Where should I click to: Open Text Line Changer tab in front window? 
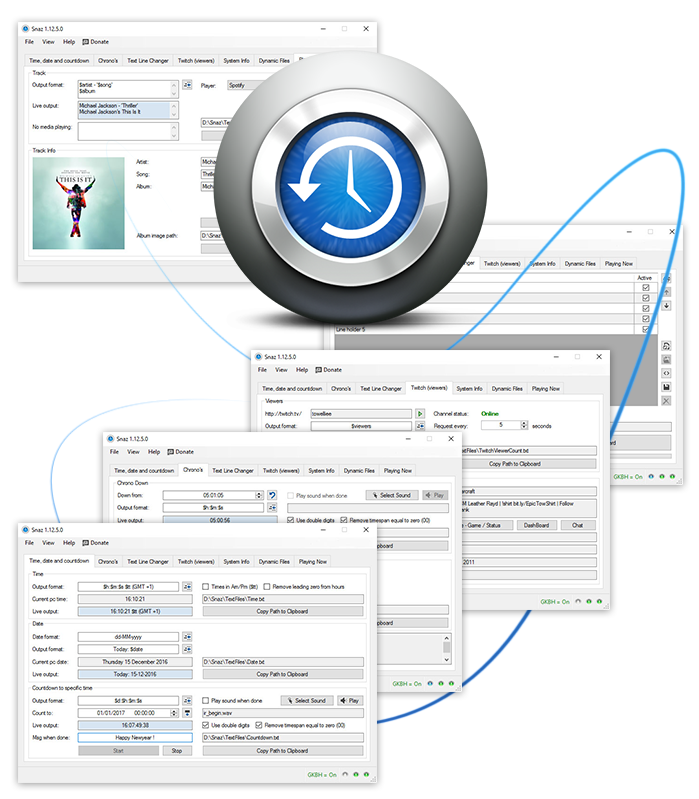pos(148,562)
